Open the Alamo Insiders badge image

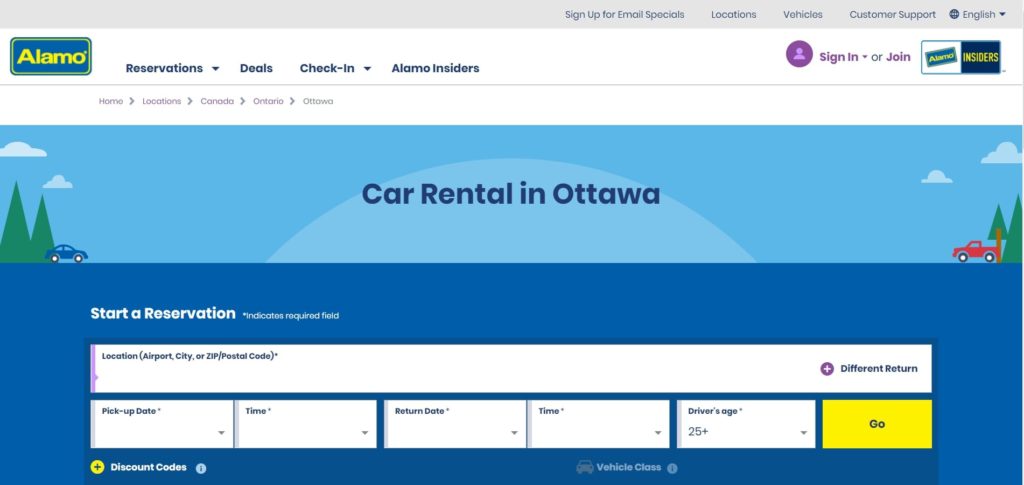pyautogui.click(x=961, y=57)
